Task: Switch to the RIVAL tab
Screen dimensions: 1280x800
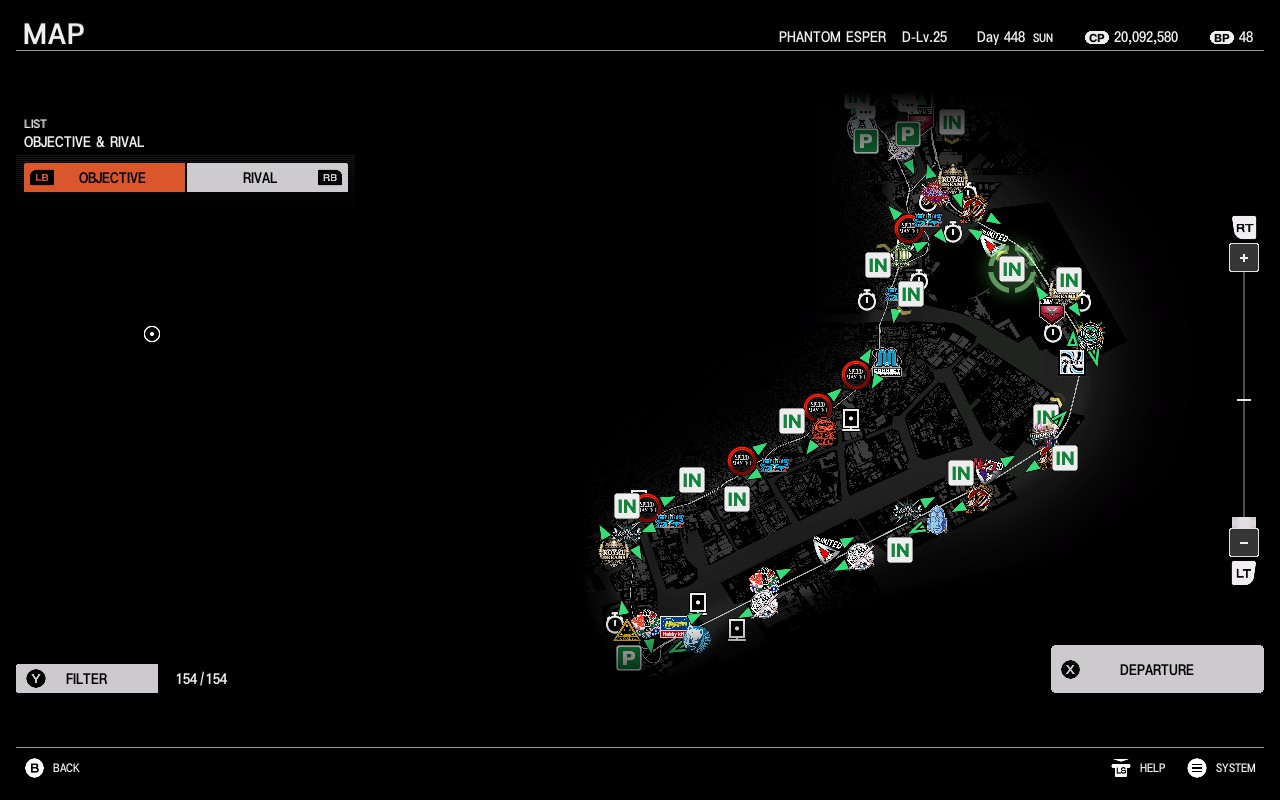Action: [267, 178]
